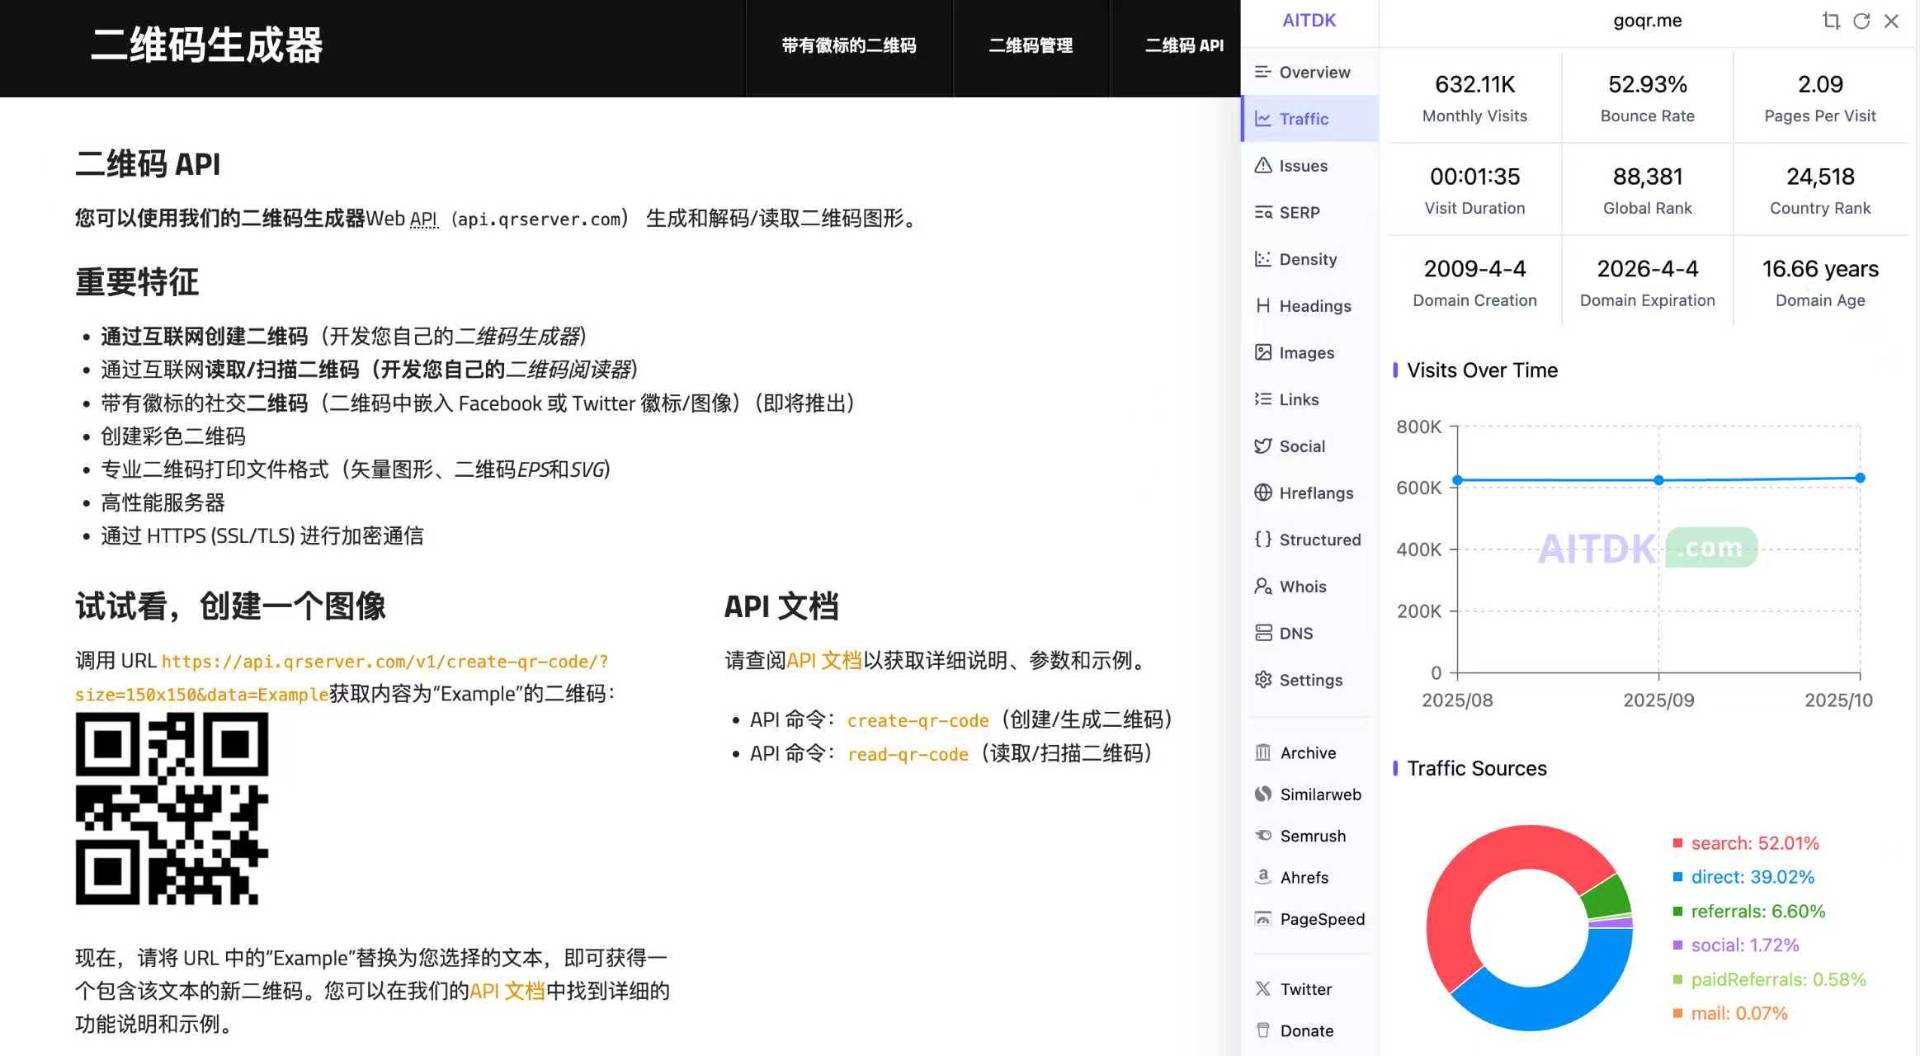Open the Archive building icon
The width and height of the screenshot is (1920, 1056).
1263,753
